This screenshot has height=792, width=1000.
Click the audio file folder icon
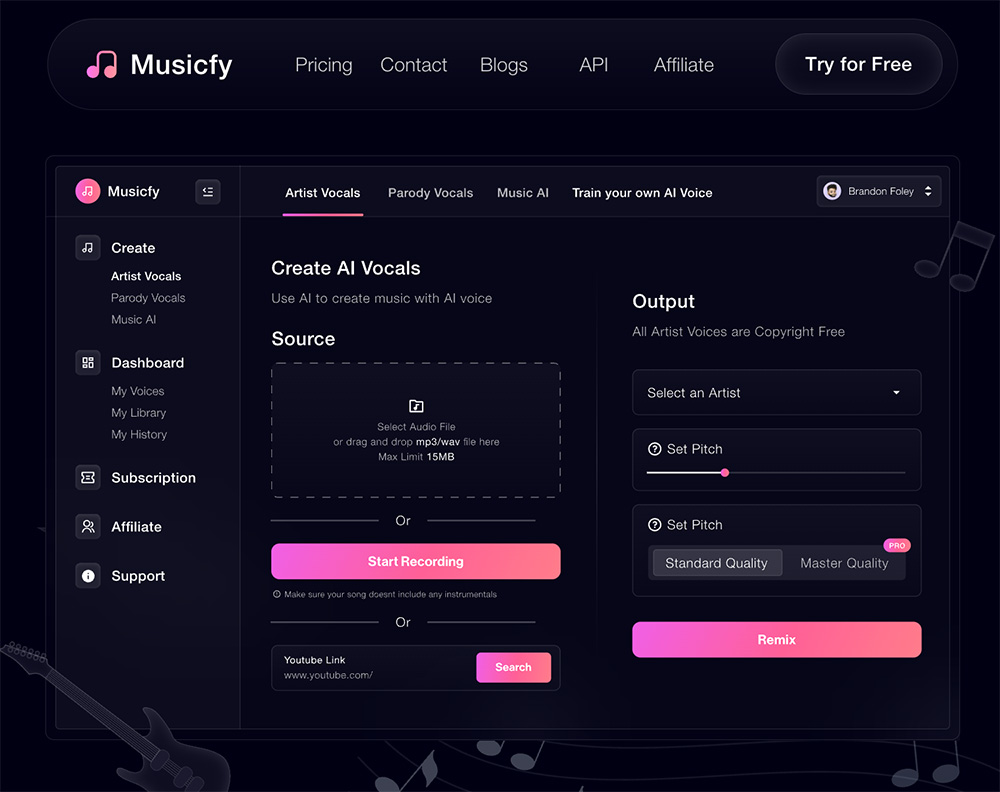click(416, 406)
